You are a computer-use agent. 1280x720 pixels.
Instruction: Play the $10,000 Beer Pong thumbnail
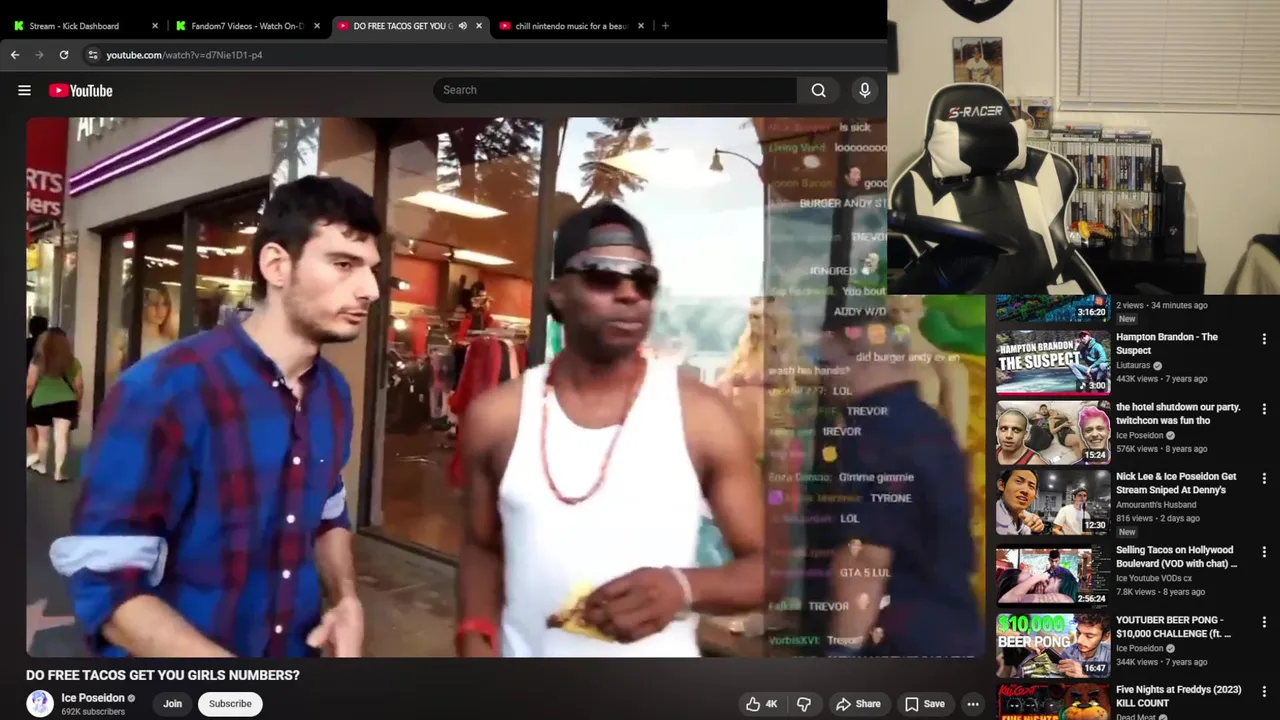[x=1052, y=645]
